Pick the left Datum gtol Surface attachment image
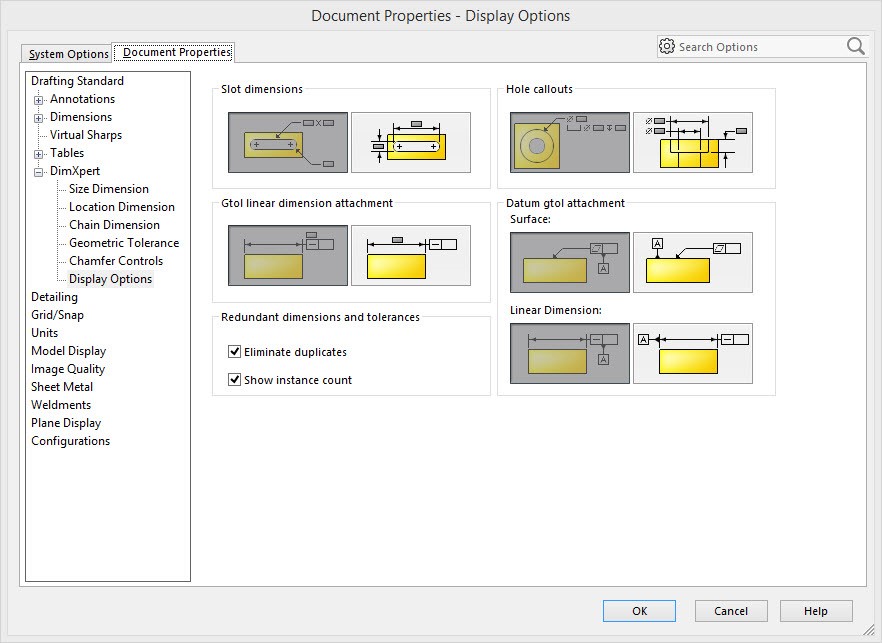Image resolution: width=882 pixels, height=643 pixels. coord(570,262)
